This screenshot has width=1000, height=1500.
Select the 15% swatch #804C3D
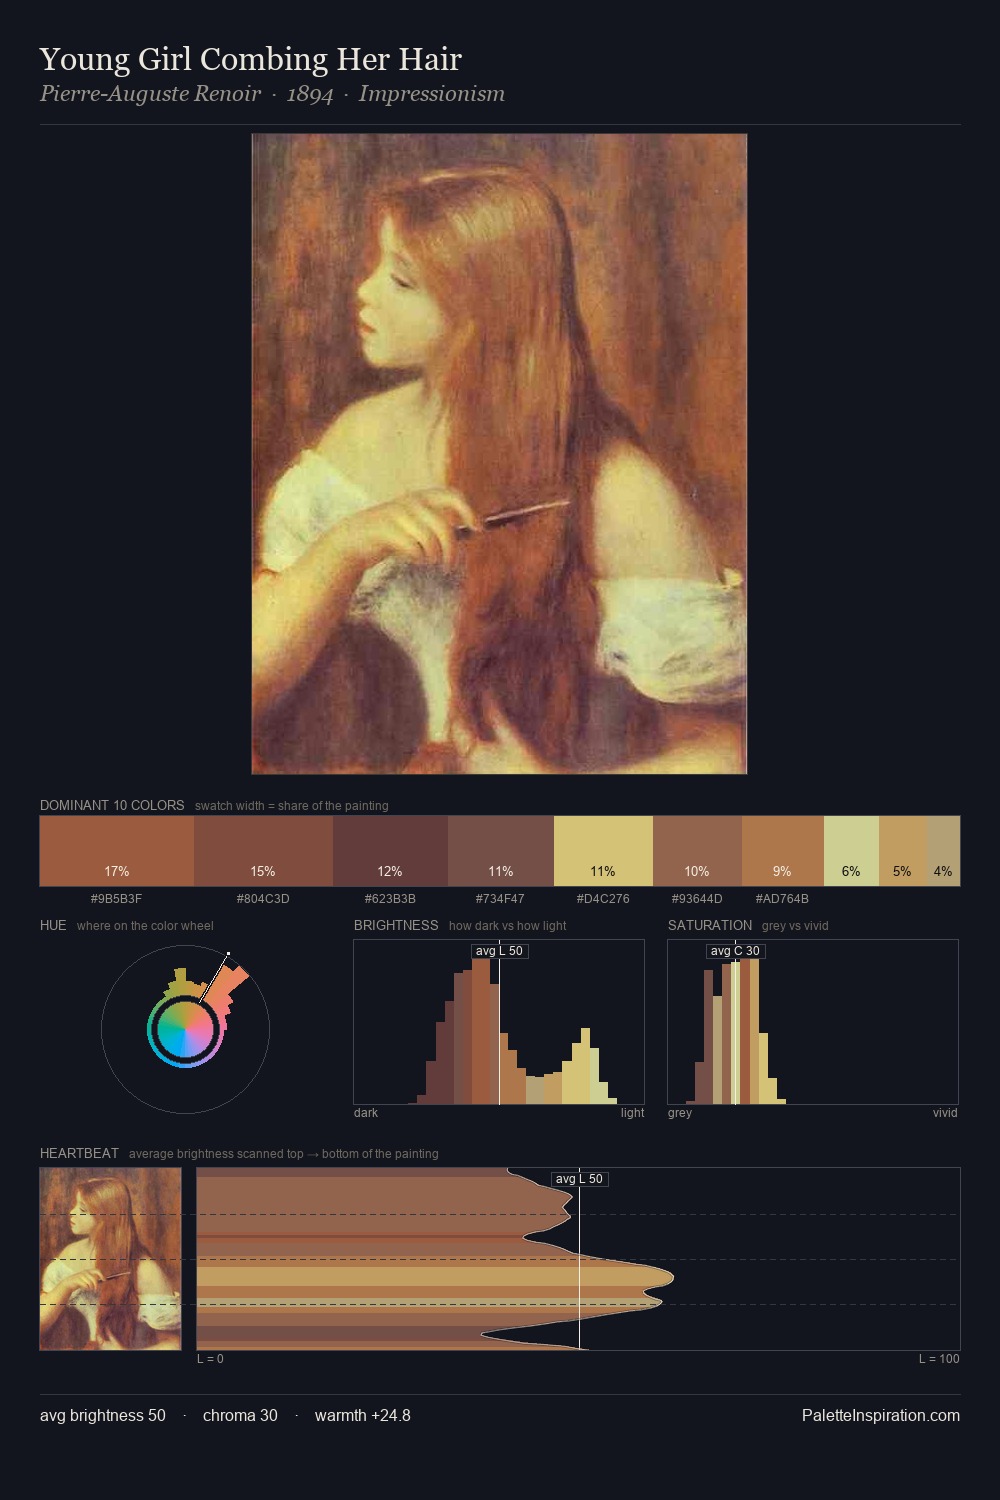(263, 851)
